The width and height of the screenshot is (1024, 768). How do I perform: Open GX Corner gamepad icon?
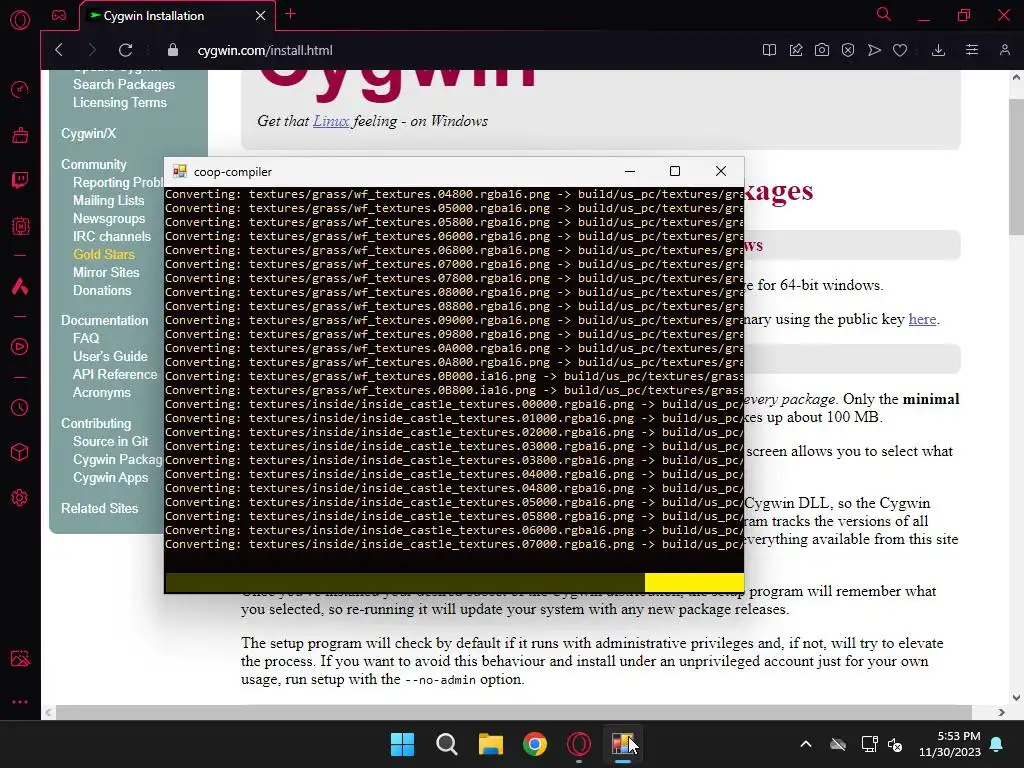pos(59,15)
